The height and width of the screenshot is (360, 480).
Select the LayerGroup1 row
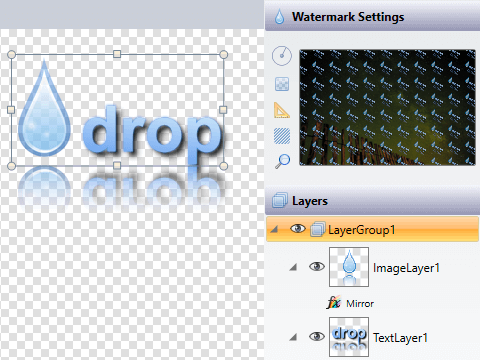click(x=372, y=229)
